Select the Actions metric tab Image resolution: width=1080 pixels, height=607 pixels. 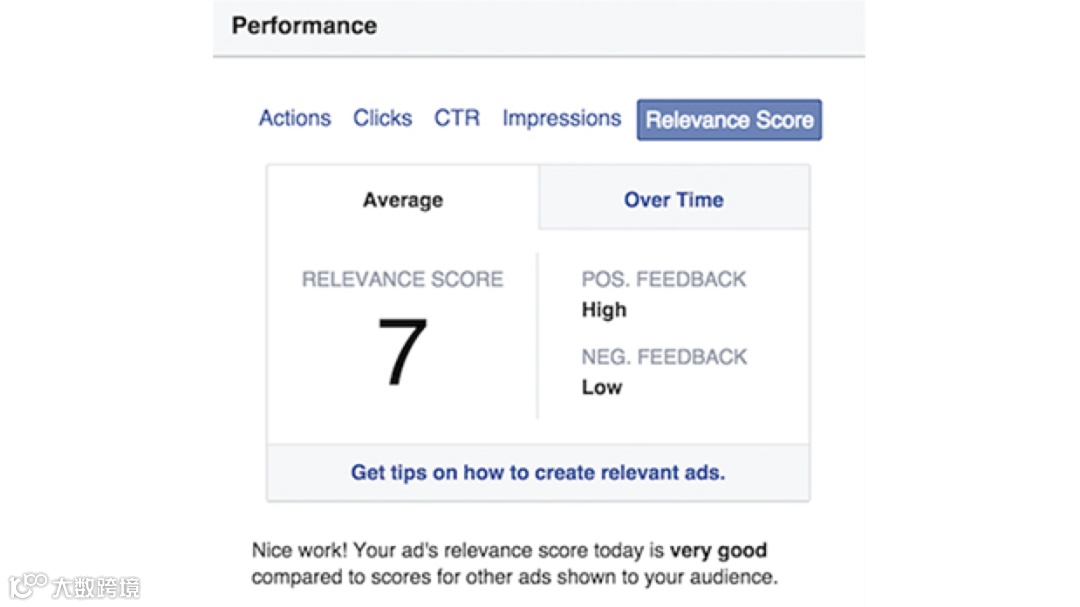294,118
